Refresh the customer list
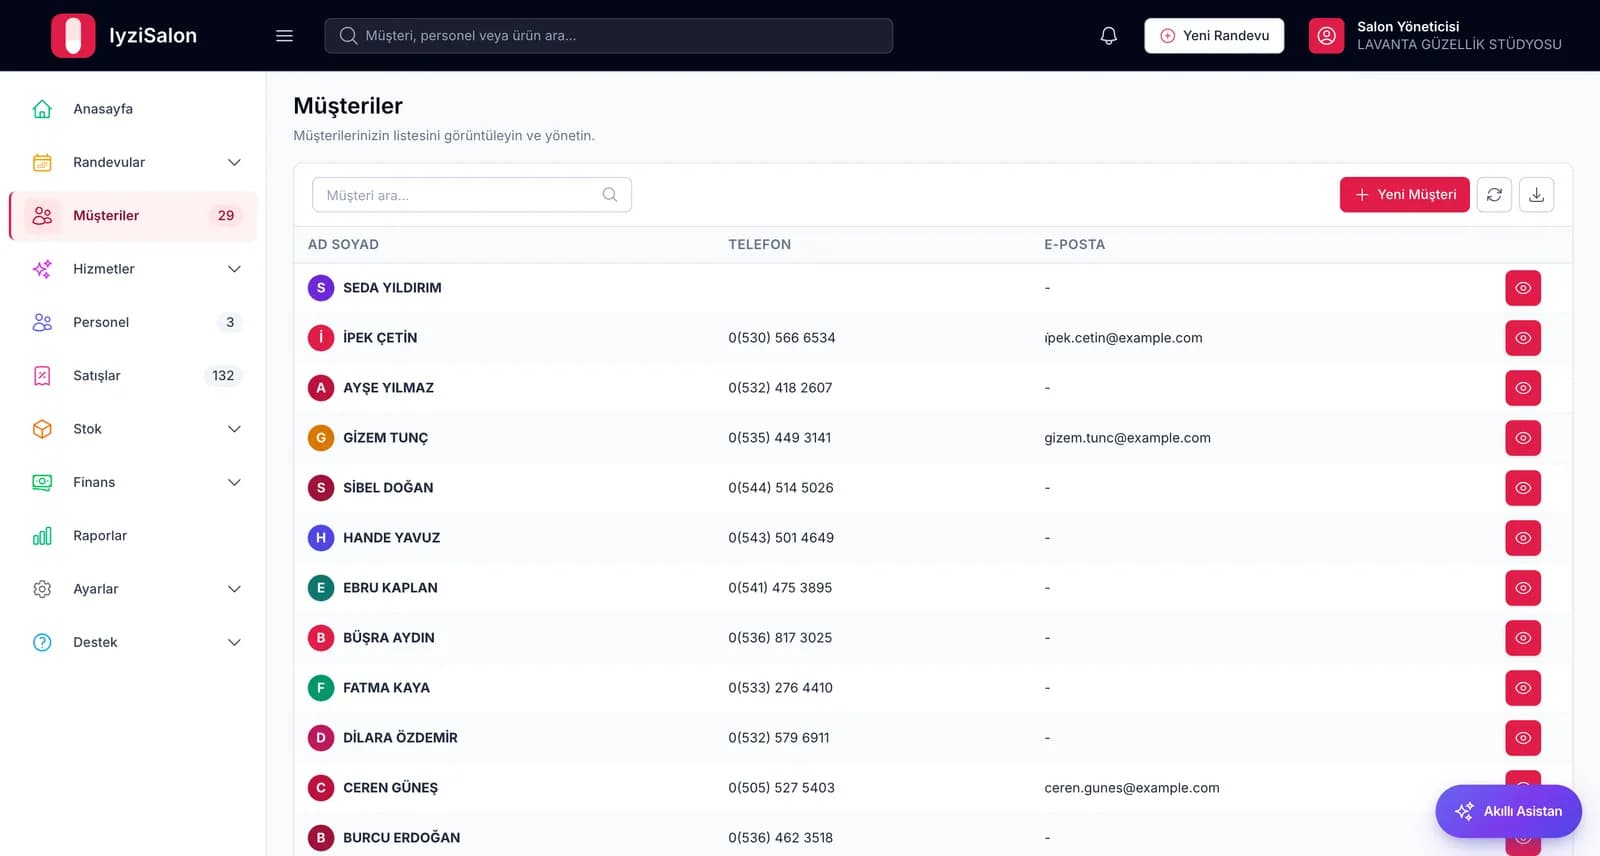1600x856 pixels. (1494, 195)
